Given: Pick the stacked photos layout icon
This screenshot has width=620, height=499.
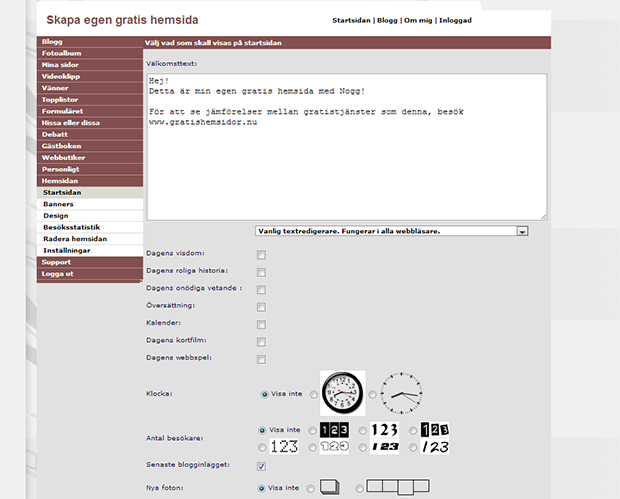Looking at the screenshot, I should click(329, 488).
